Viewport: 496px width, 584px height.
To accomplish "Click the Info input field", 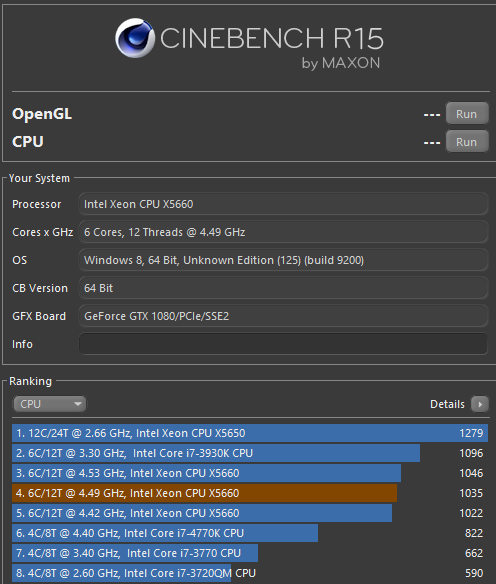I will point(283,344).
